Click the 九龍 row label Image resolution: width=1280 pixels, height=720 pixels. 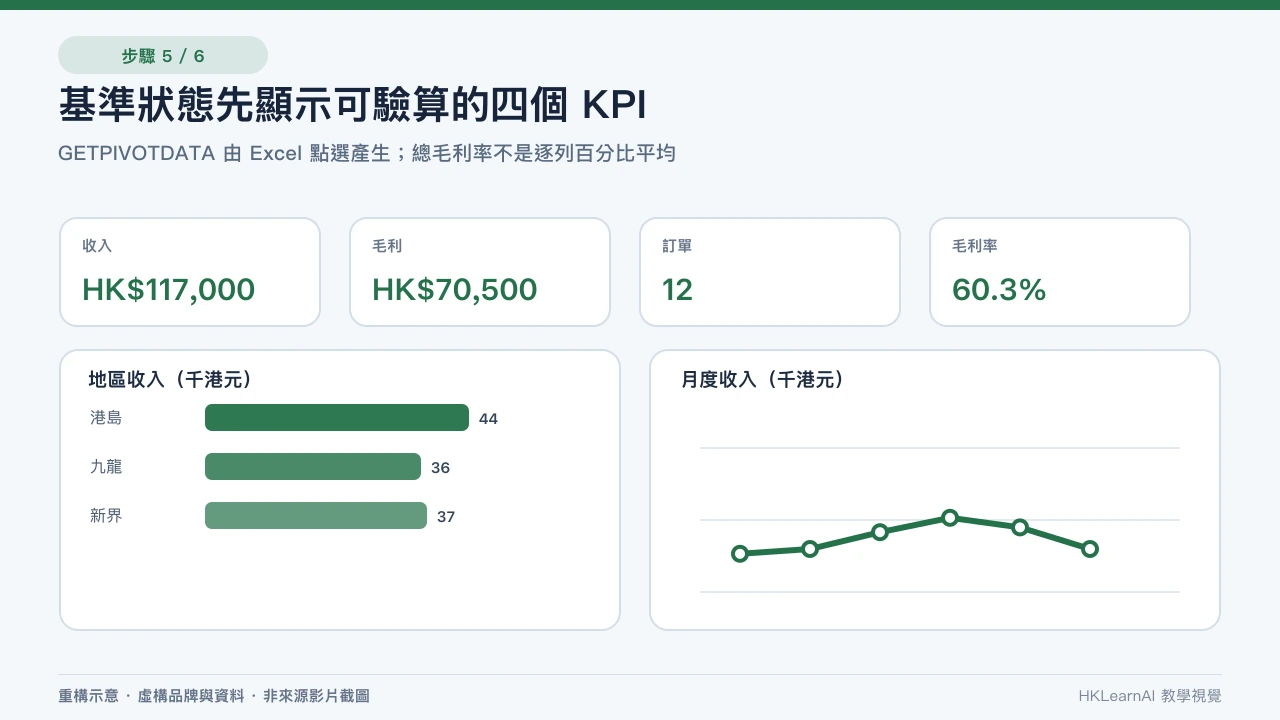[106, 467]
